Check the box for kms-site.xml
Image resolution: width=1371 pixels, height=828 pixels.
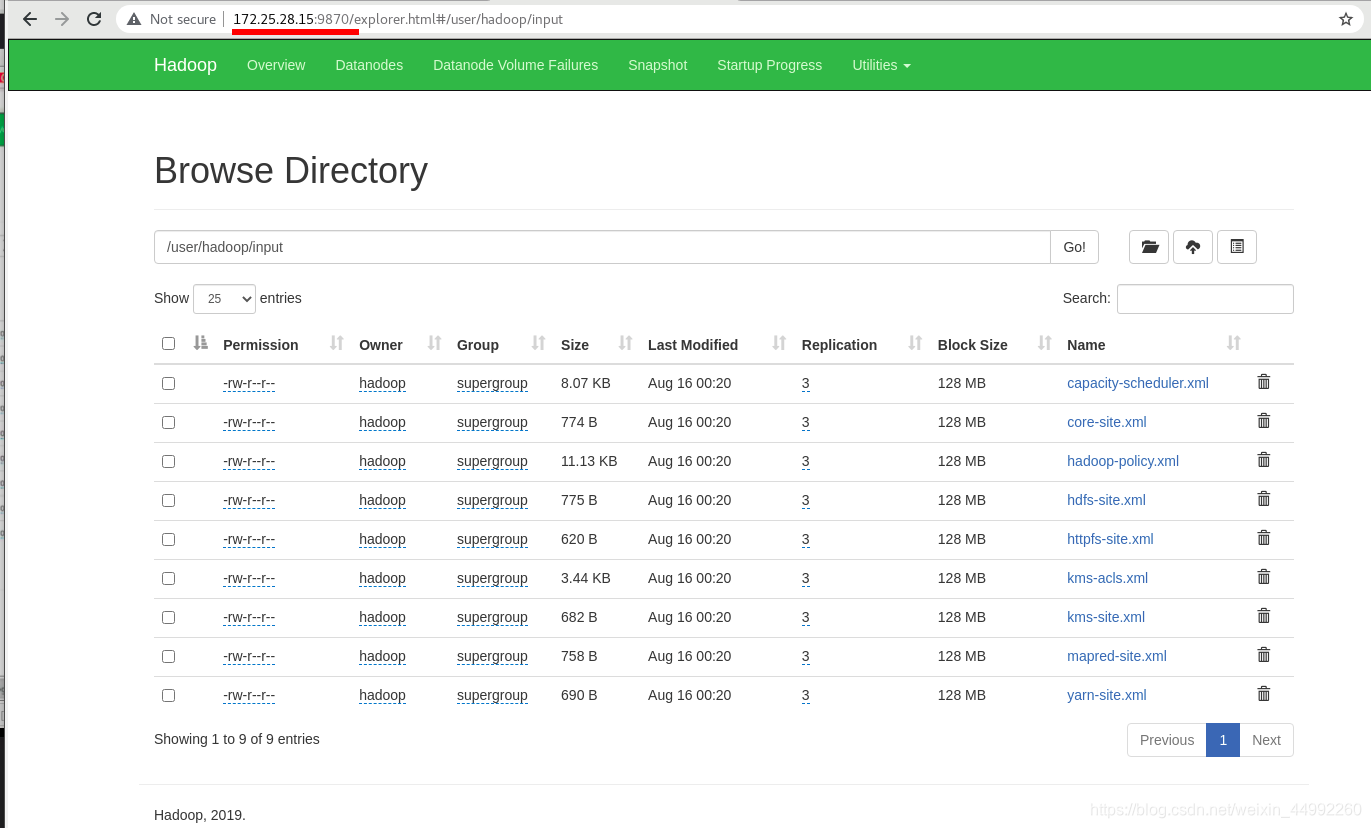coord(168,617)
